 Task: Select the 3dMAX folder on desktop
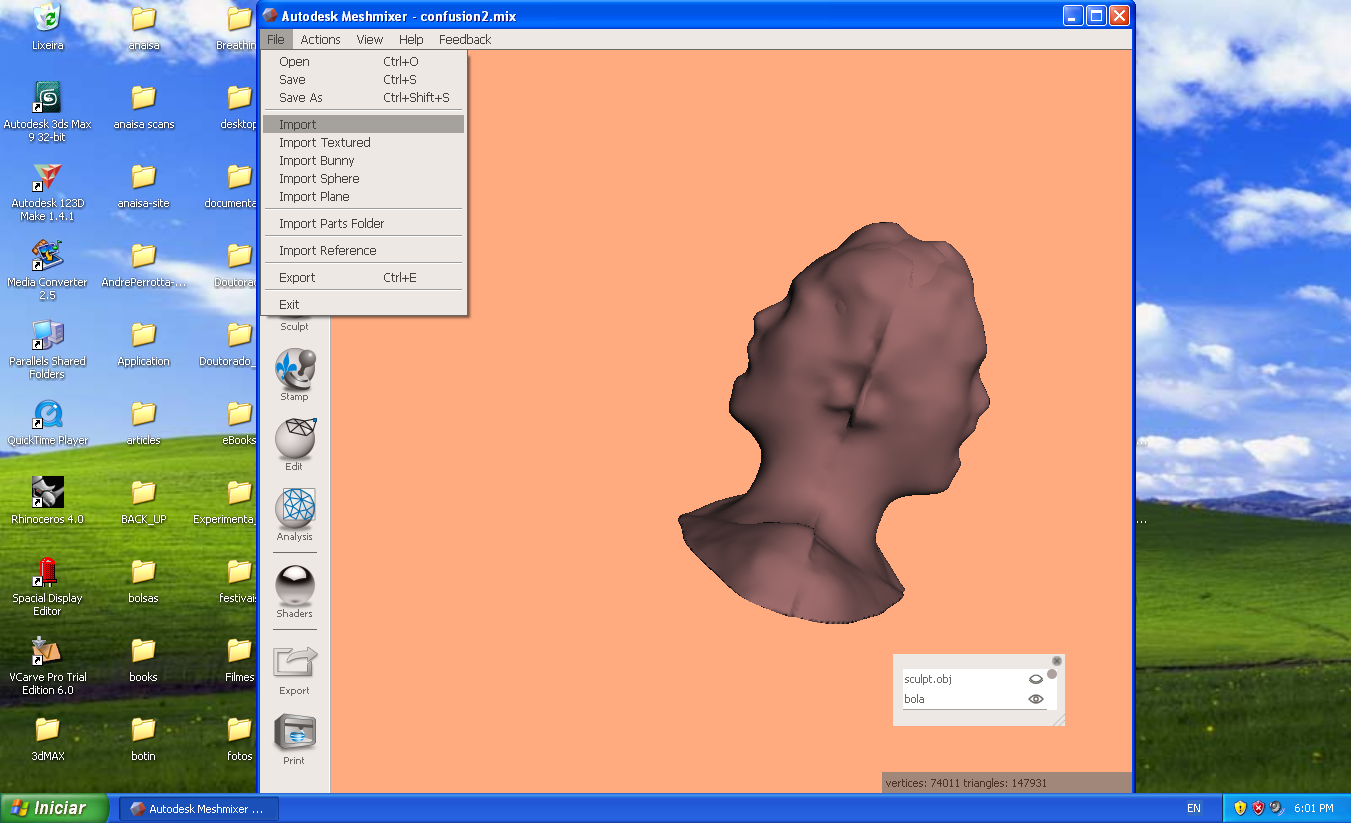[x=47, y=737]
